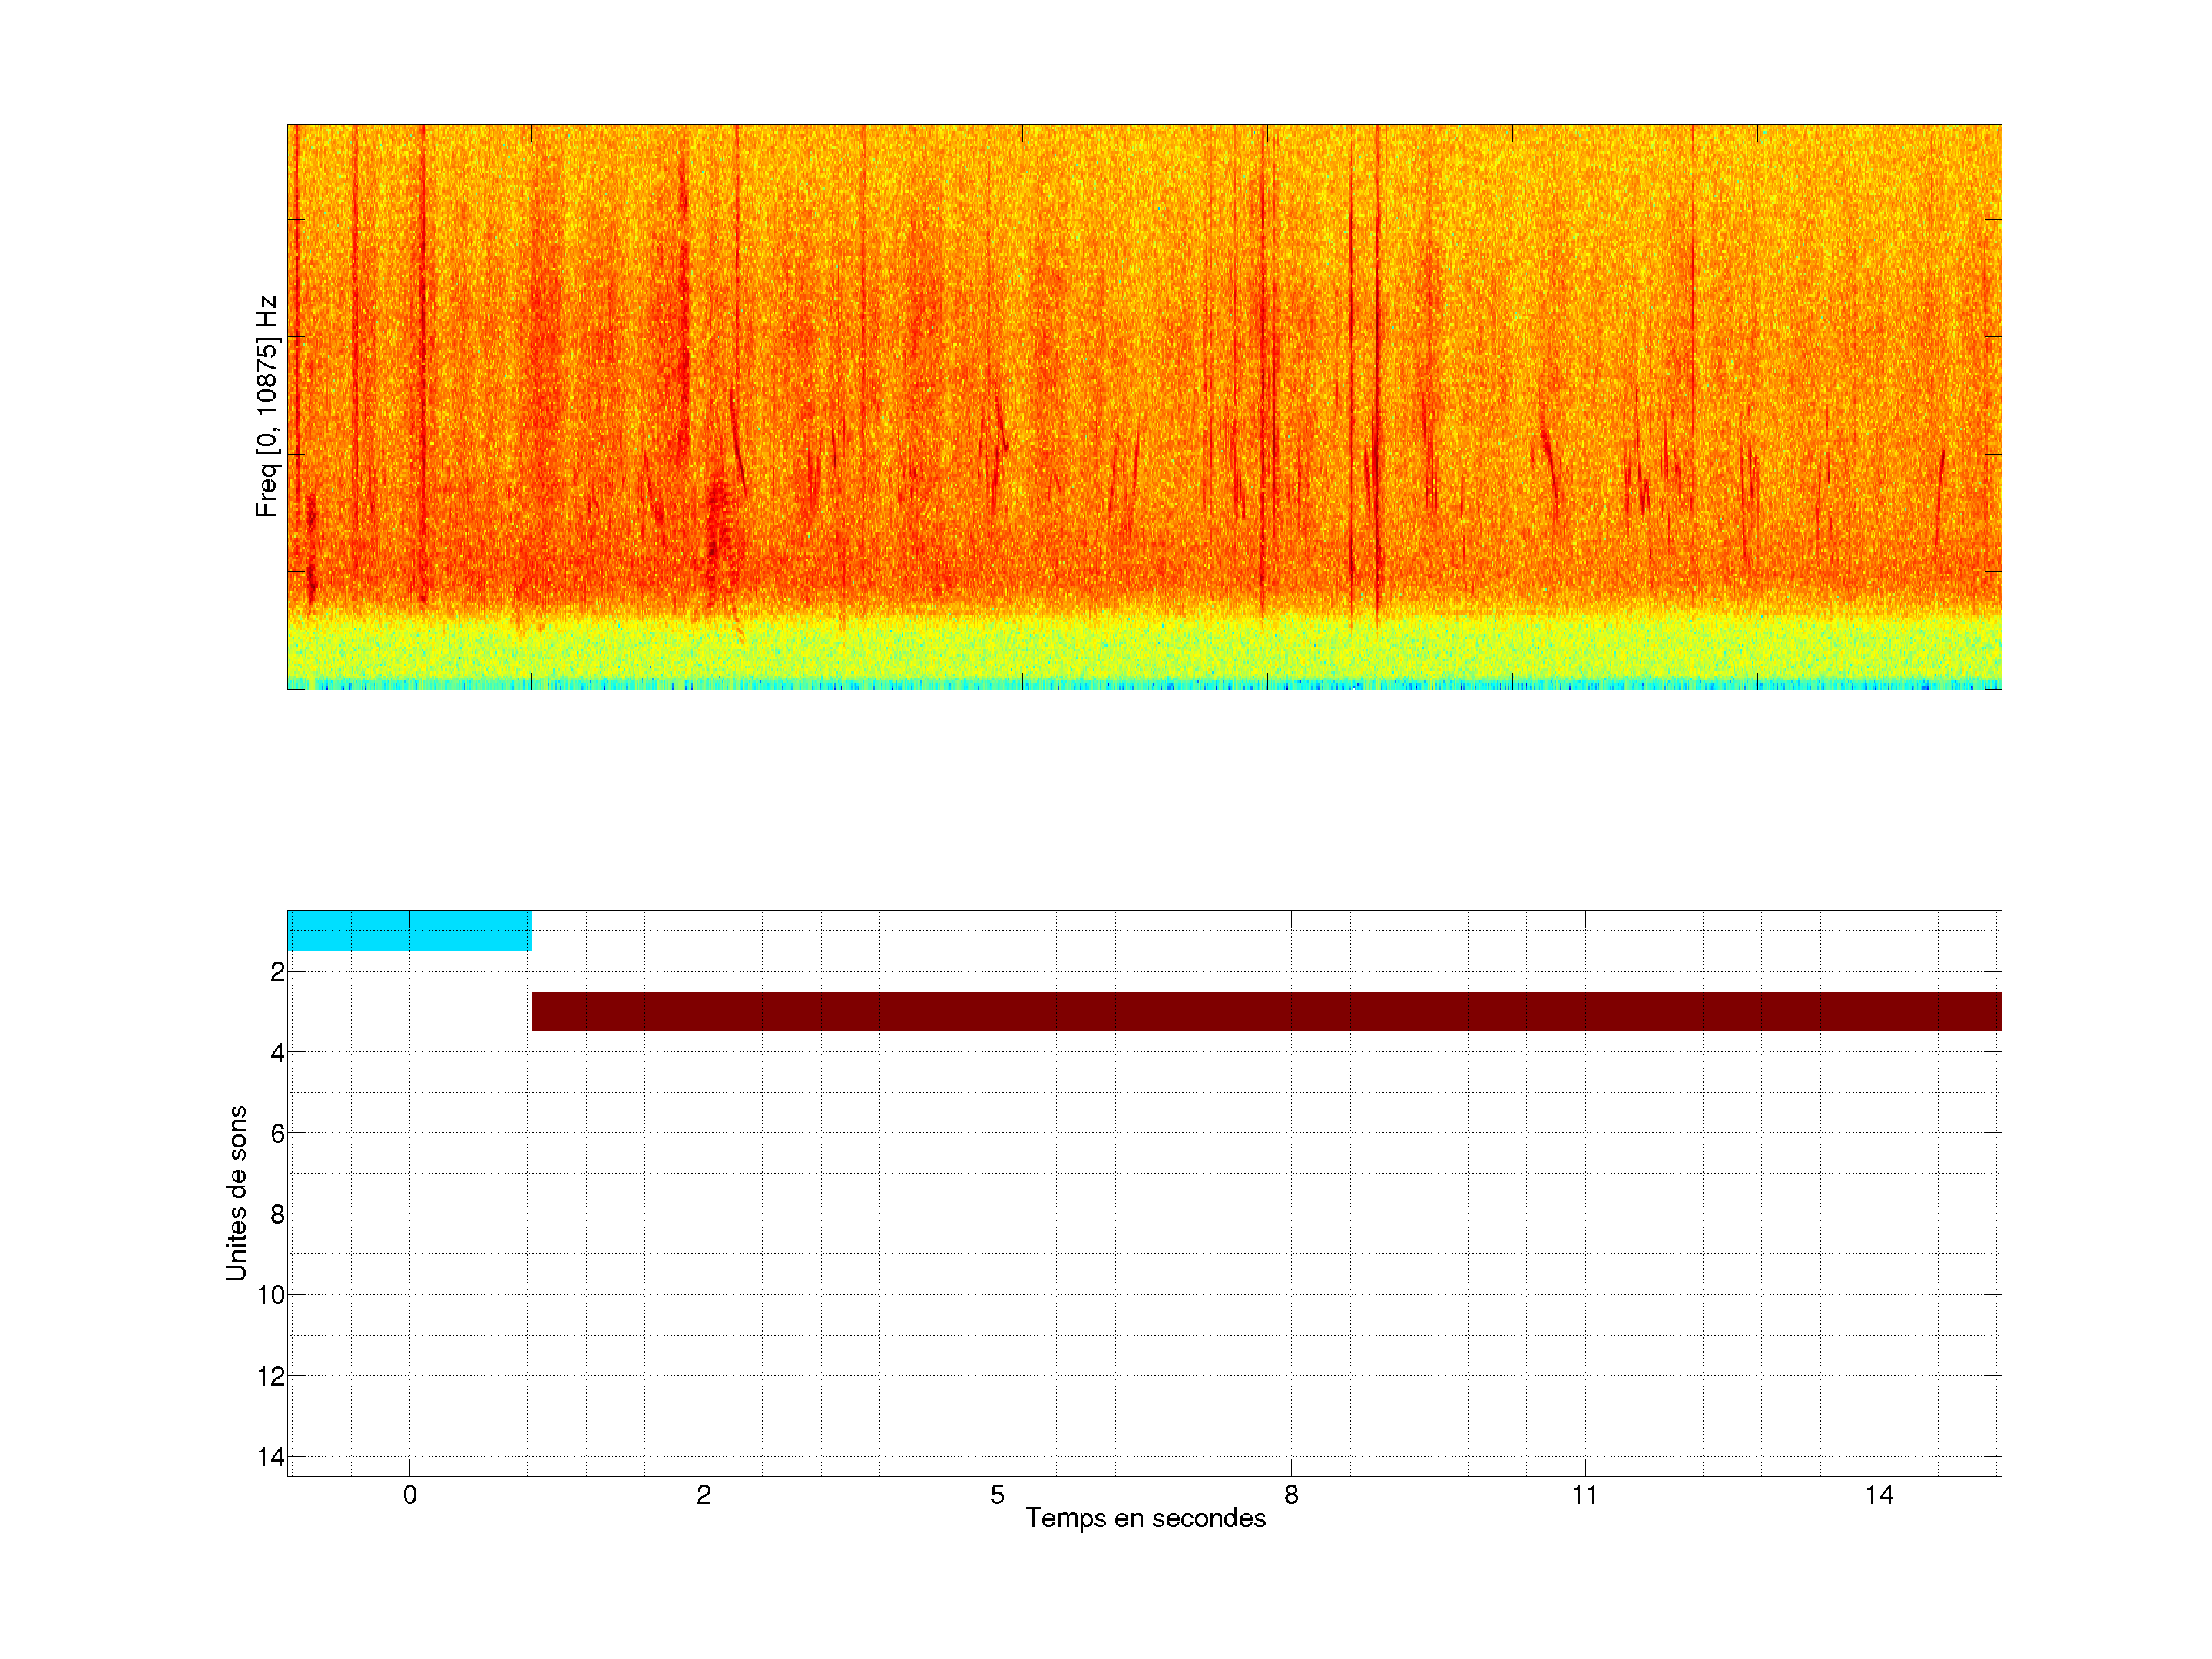Click the 'Temps en secondes' axis label
2212x1659 pixels.
point(1145,1518)
